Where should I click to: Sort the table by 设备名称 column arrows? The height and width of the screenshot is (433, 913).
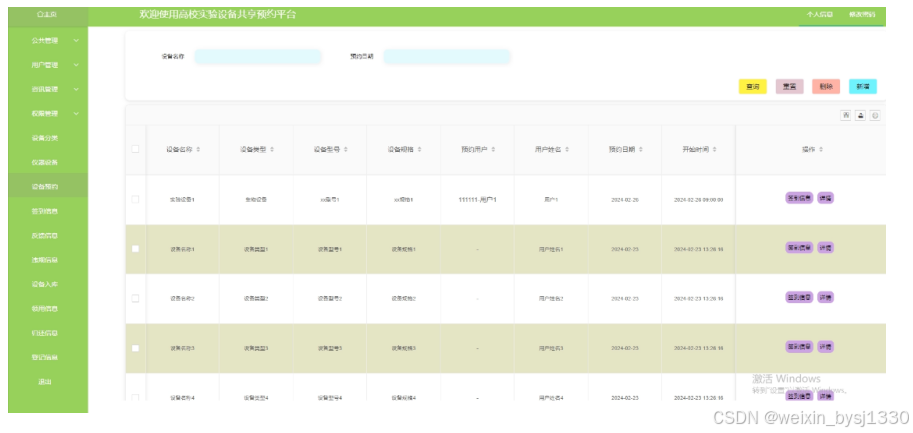tap(199, 150)
